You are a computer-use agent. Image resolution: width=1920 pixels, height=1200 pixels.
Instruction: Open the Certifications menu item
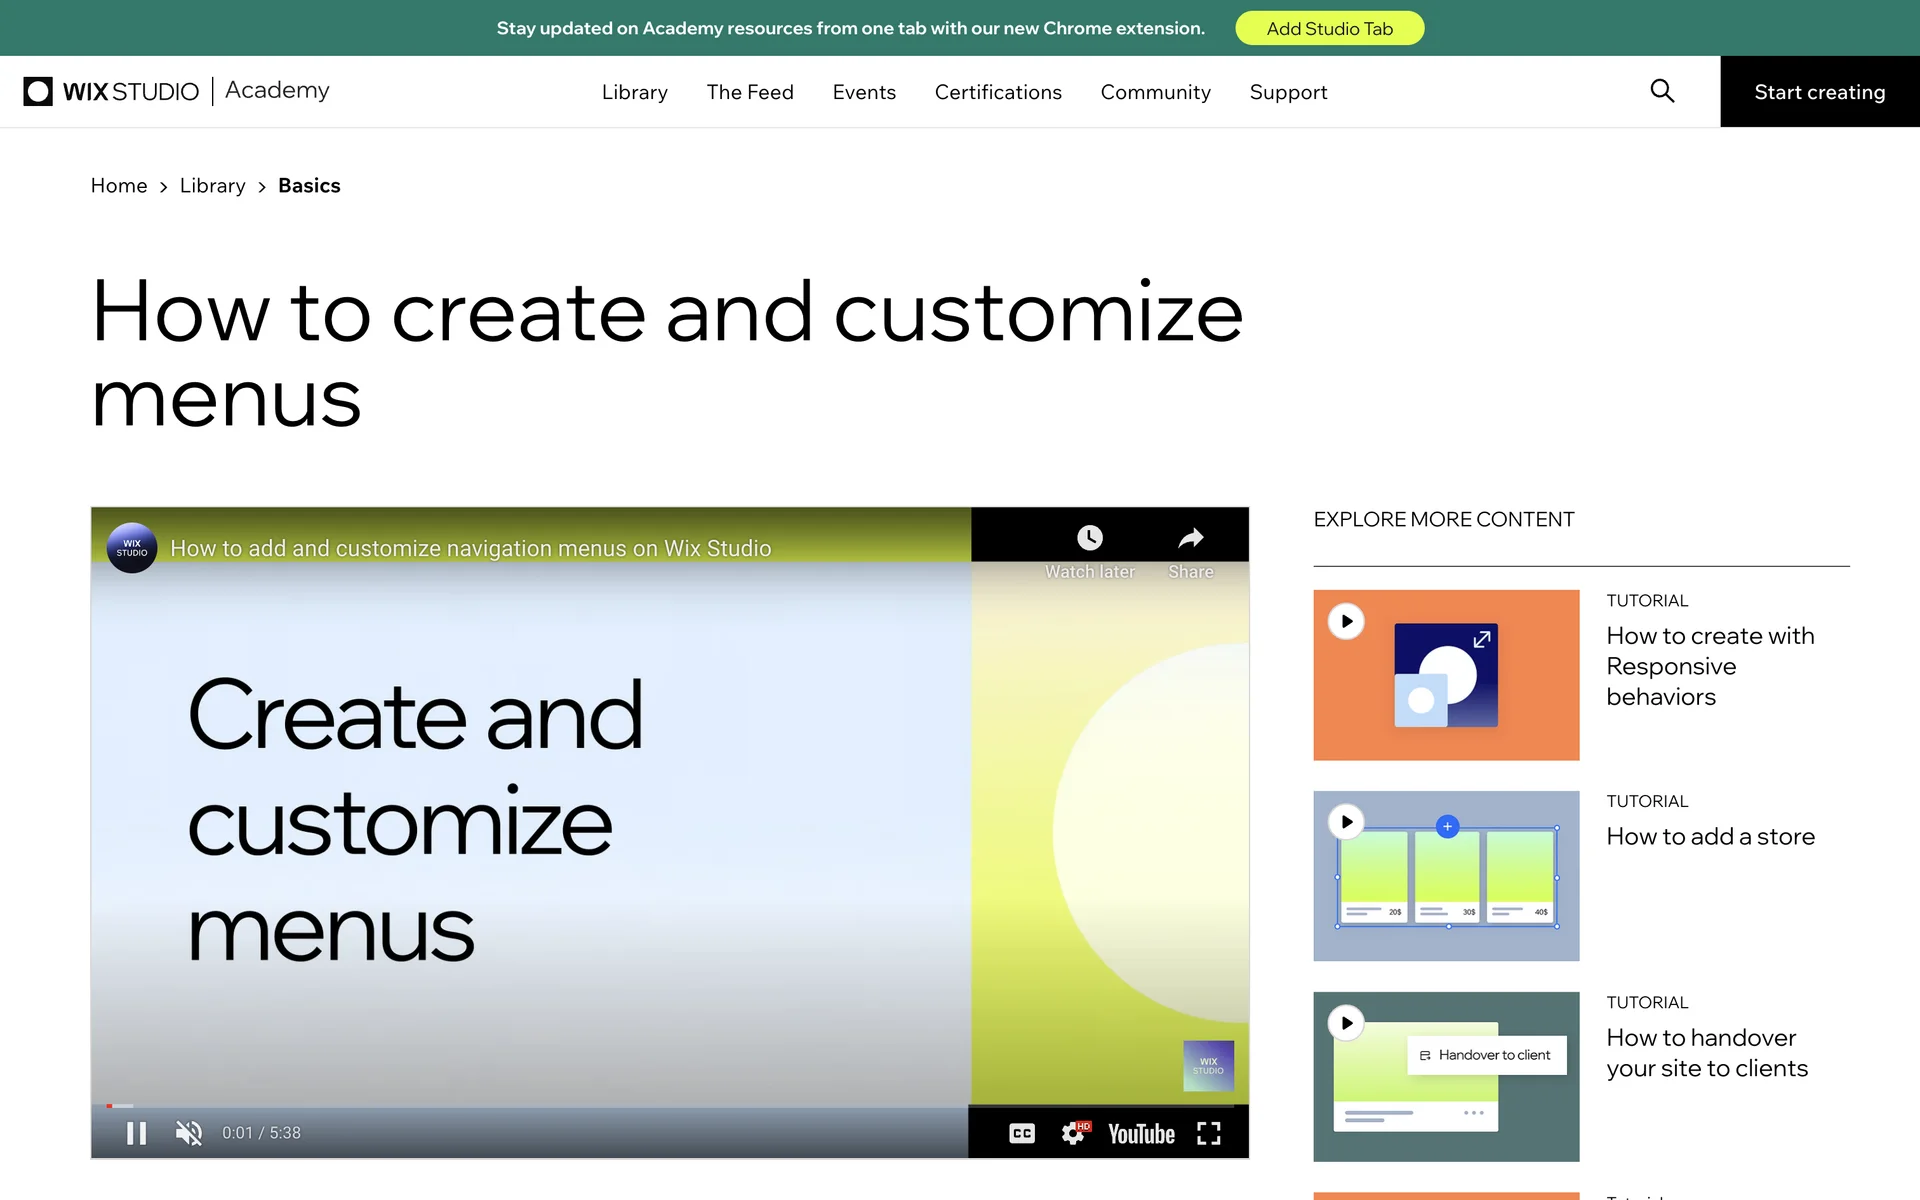click(x=997, y=92)
